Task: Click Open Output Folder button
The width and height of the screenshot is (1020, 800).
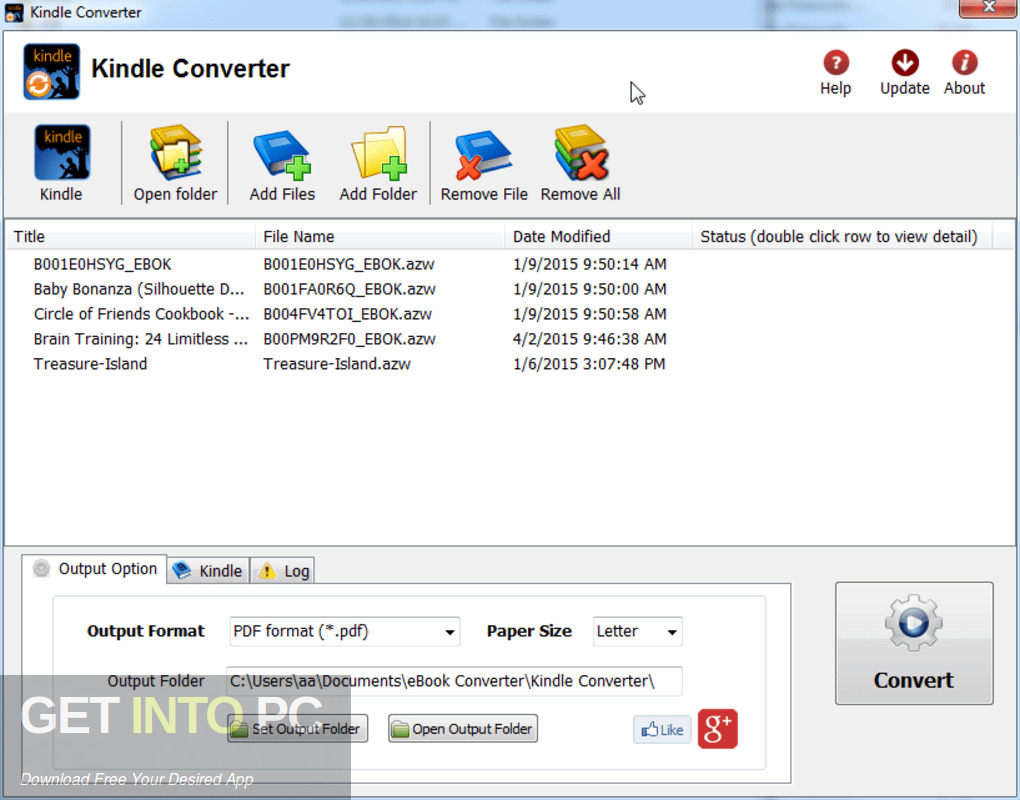Action: coord(463,728)
